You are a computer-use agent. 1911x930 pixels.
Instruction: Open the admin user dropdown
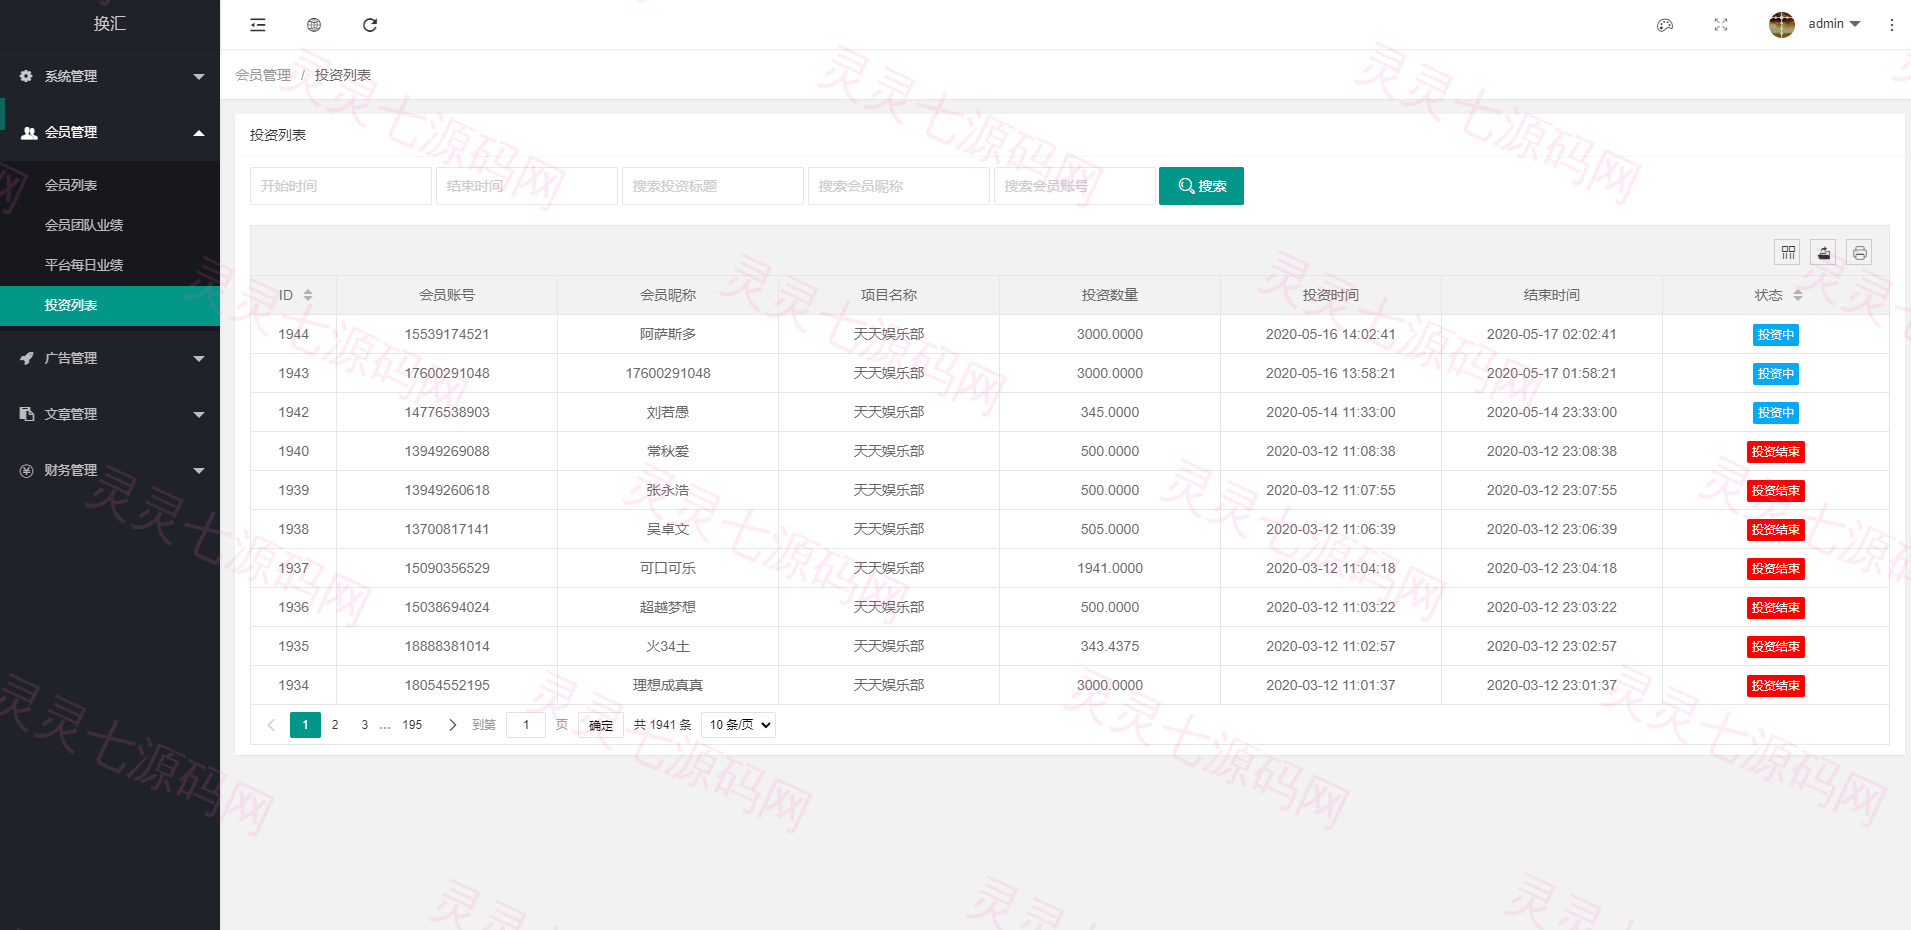[x=1834, y=24]
